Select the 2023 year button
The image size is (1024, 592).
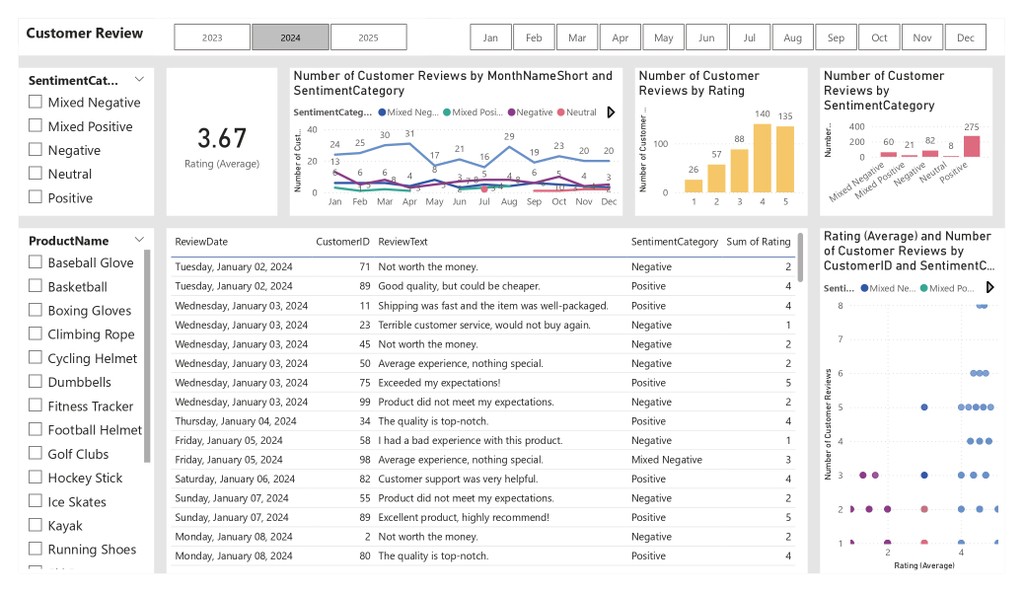(x=212, y=37)
